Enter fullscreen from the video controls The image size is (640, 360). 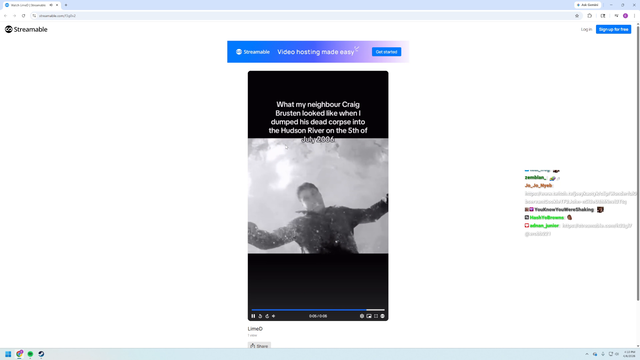click(x=376, y=316)
